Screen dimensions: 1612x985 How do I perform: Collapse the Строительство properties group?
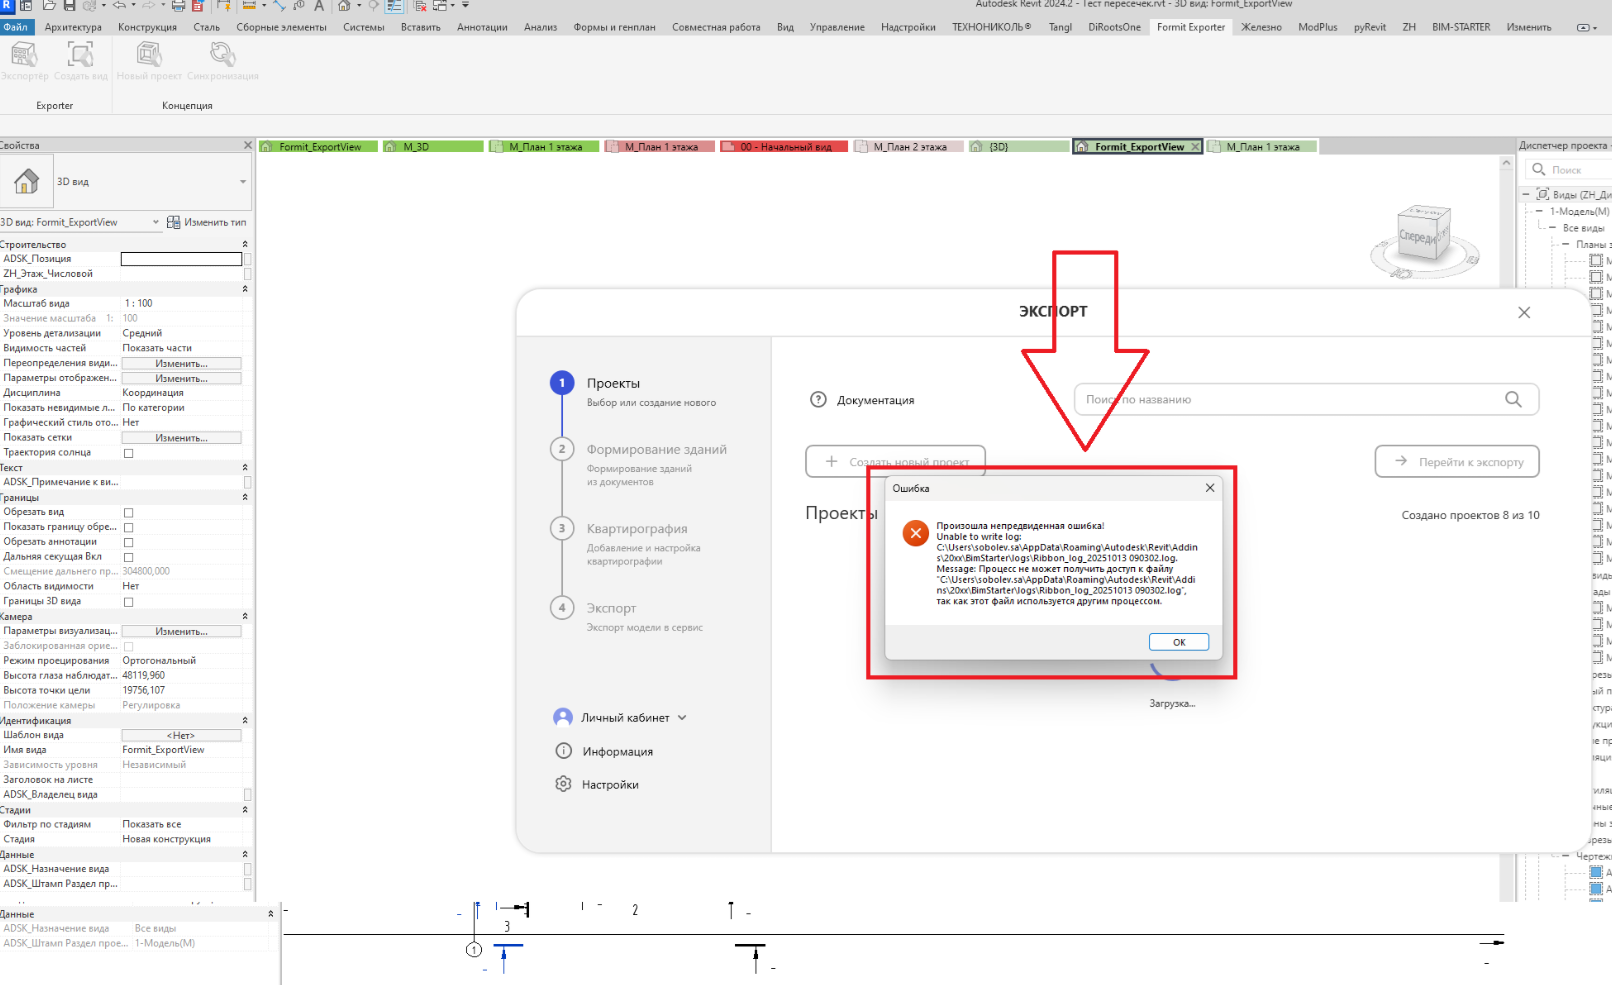click(245, 244)
